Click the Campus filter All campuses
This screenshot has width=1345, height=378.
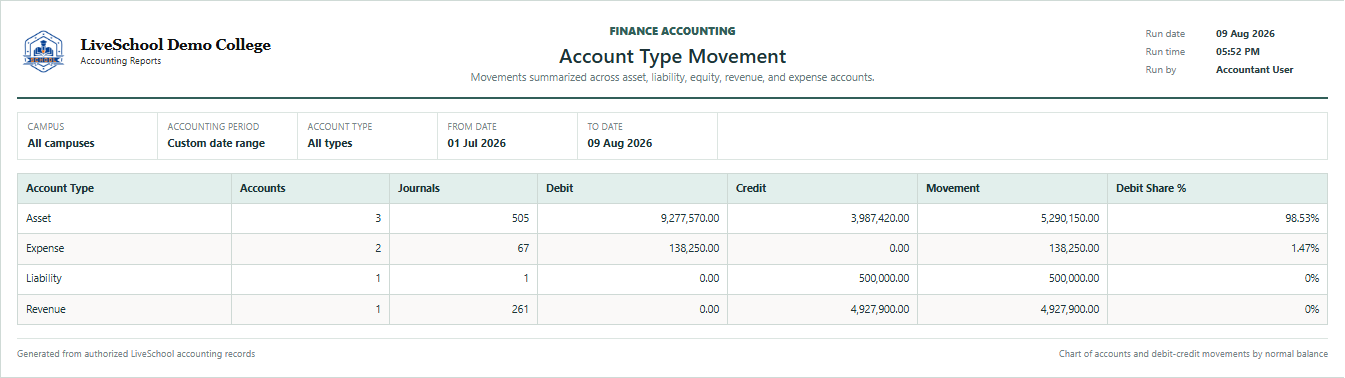point(61,144)
